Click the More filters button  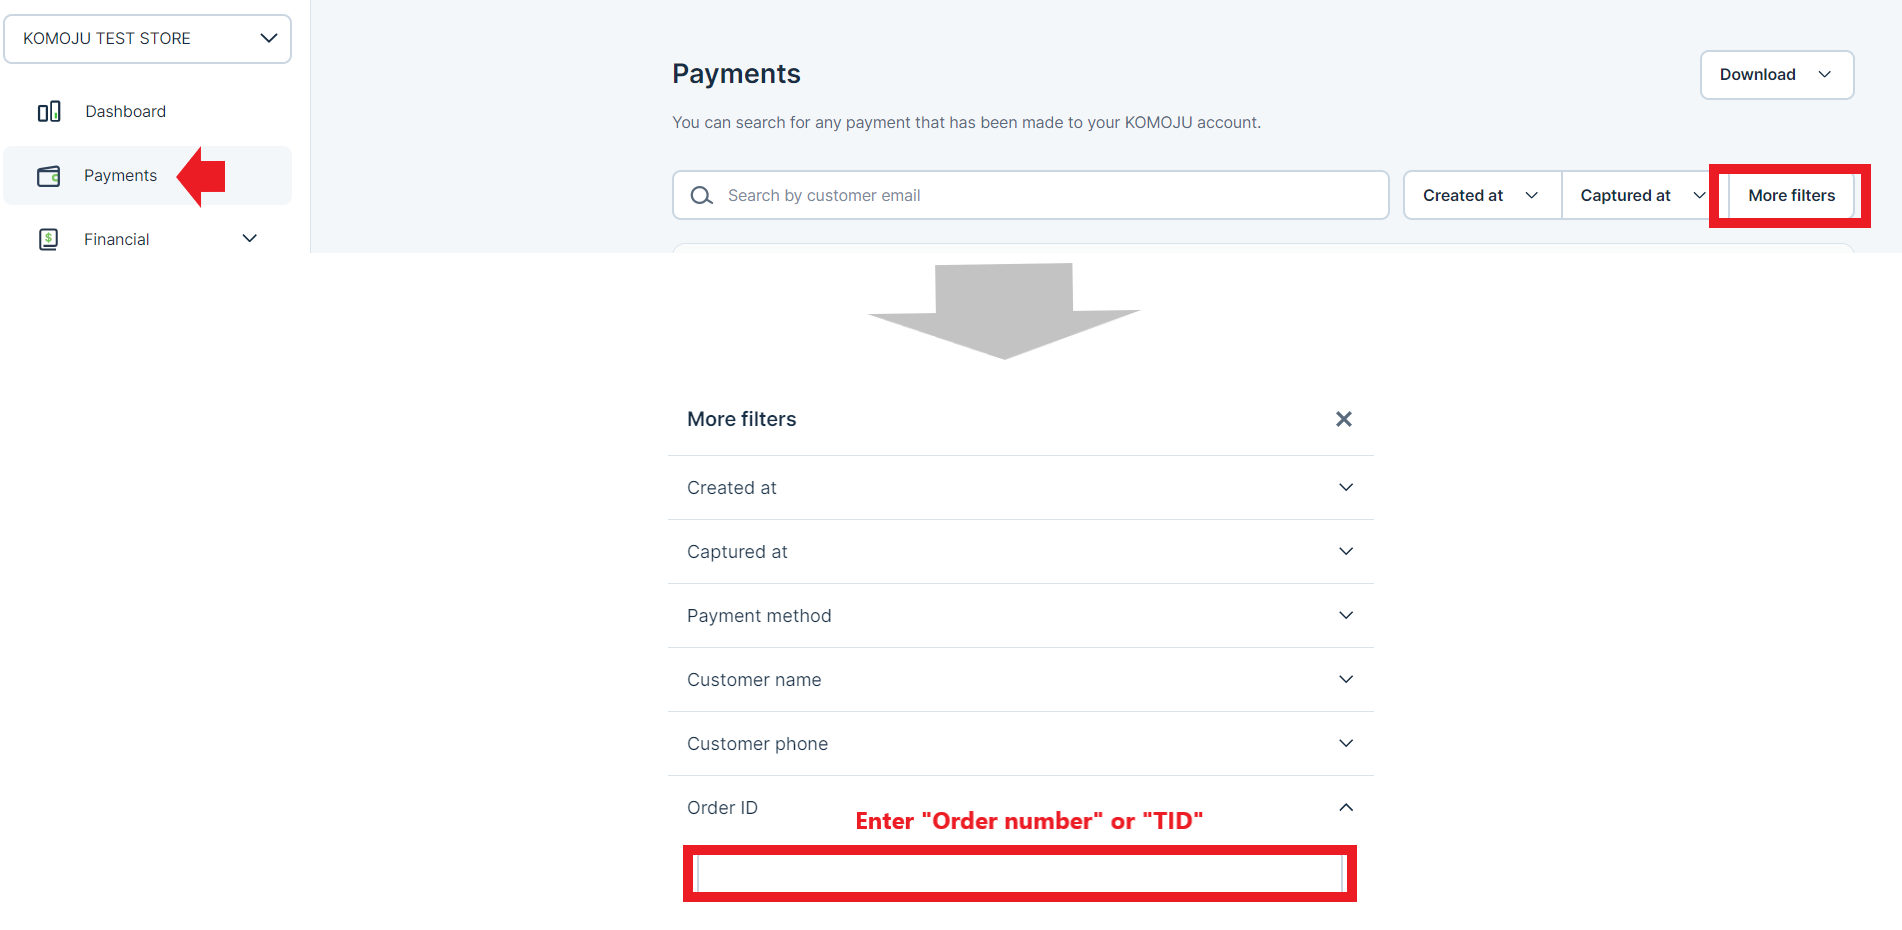(1790, 196)
